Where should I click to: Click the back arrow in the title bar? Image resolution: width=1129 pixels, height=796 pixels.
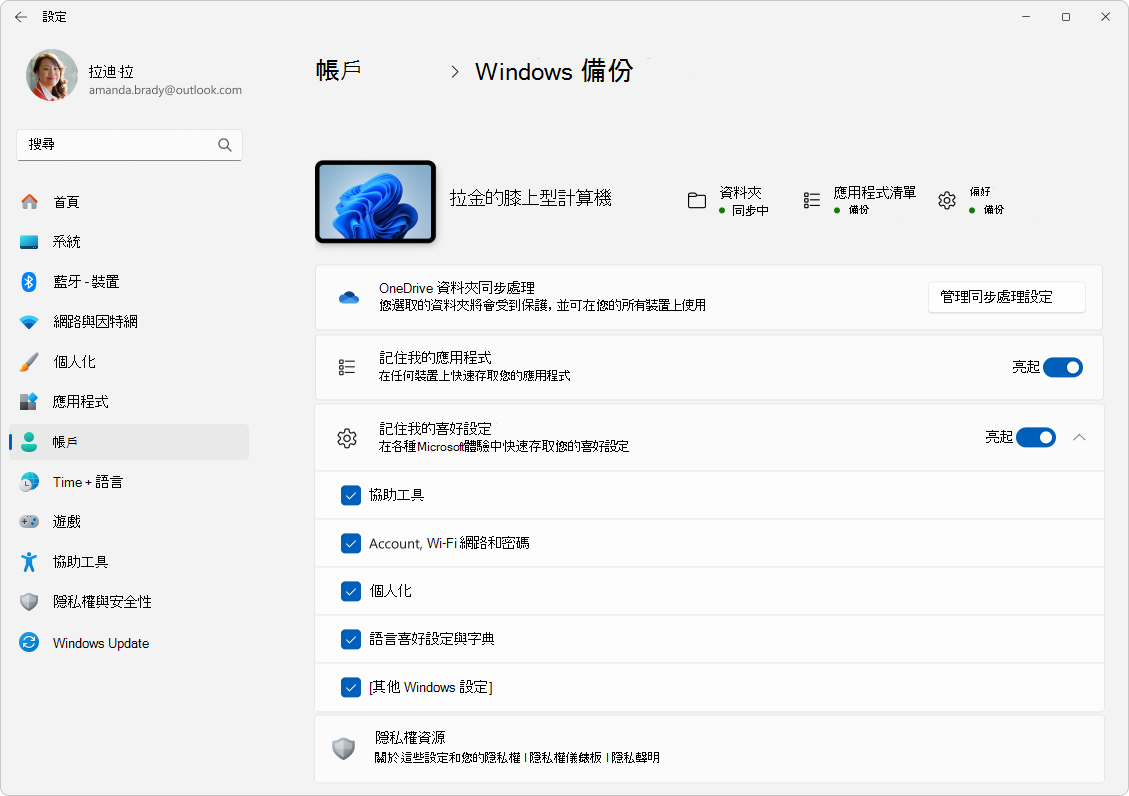coord(21,17)
